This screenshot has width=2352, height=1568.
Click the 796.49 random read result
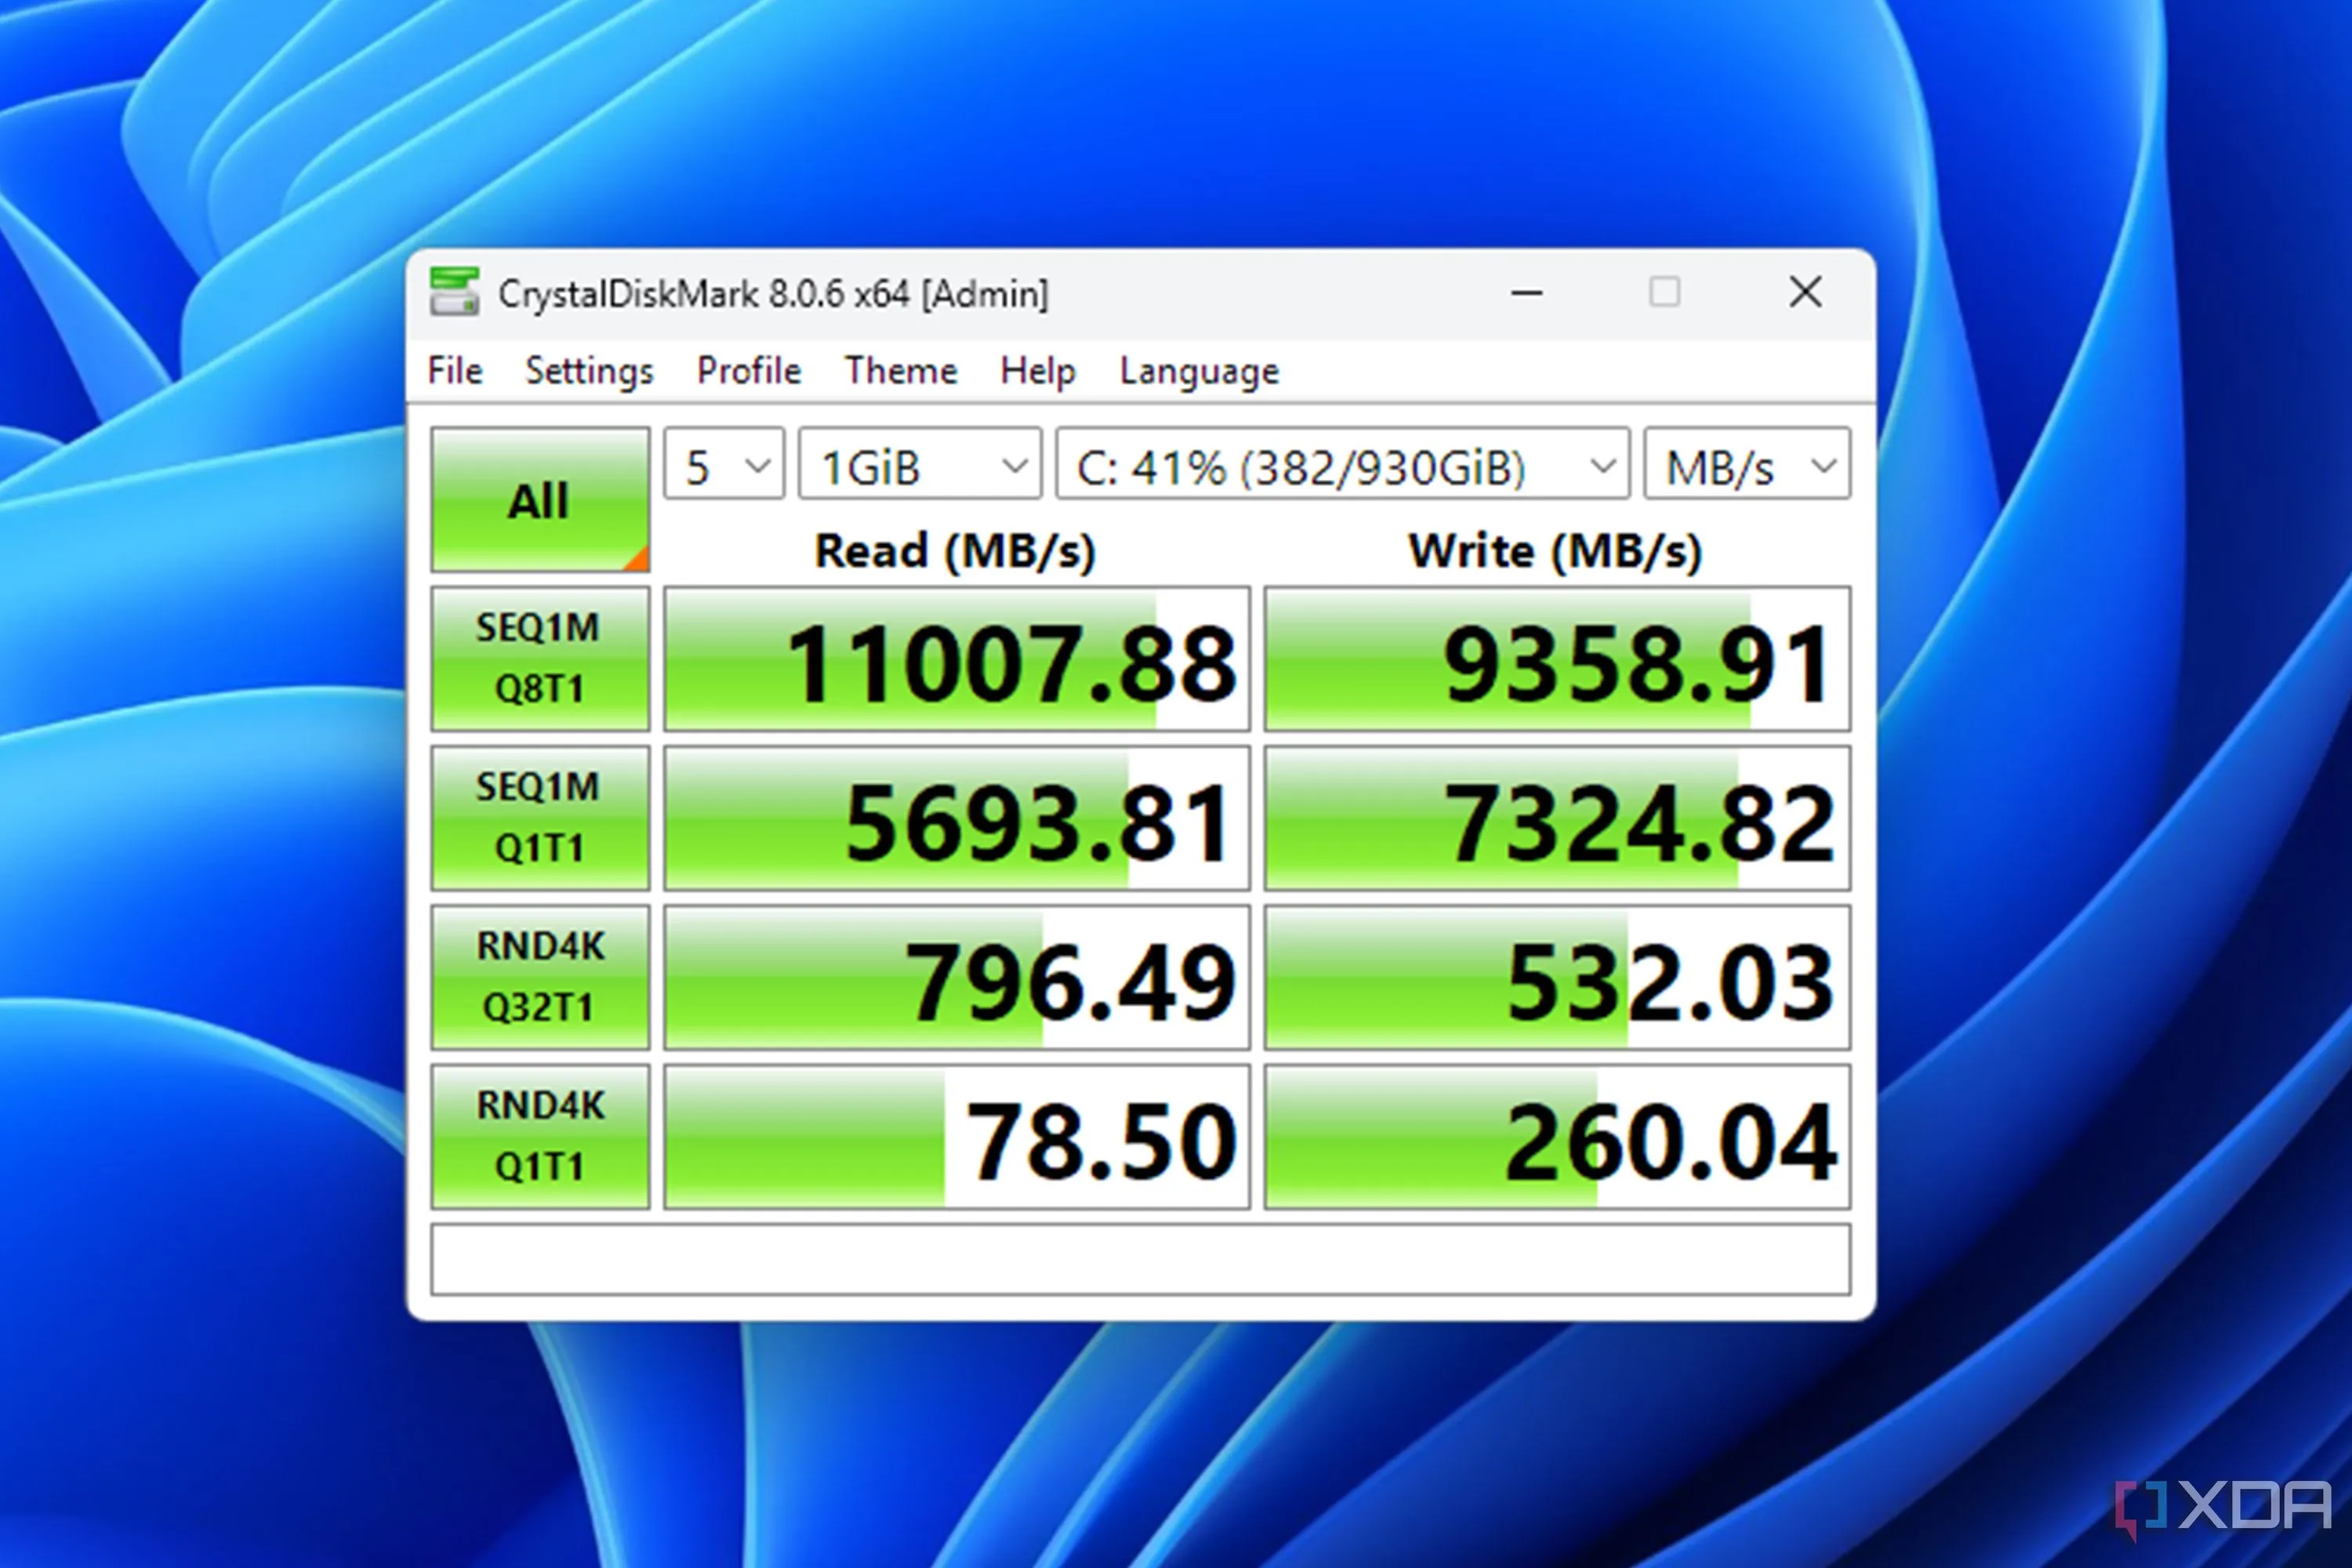(x=957, y=976)
